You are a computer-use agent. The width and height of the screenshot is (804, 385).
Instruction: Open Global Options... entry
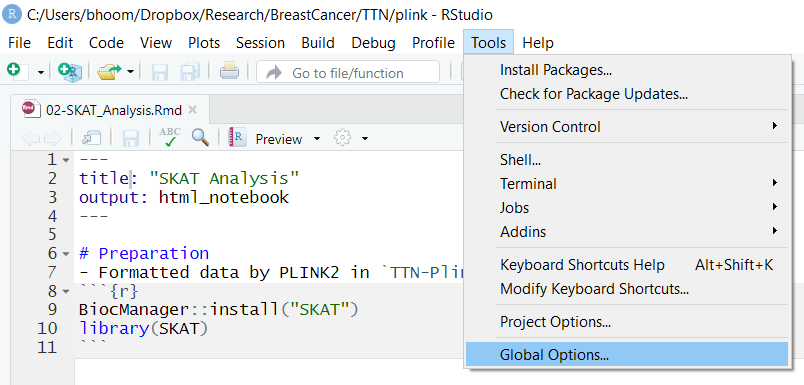point(626,355)
